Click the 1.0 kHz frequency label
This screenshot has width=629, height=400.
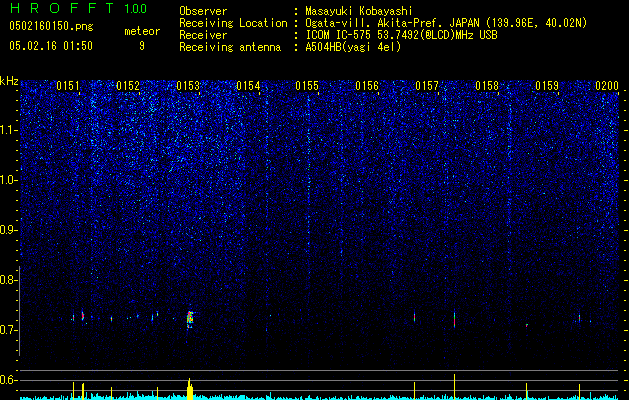(x=8, y=180)
